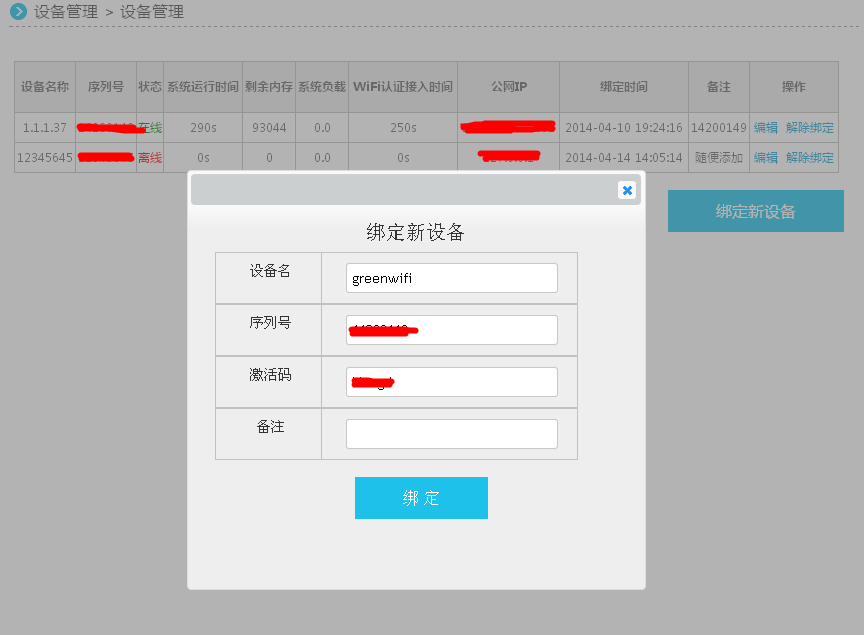Click the 系统运行时间 column header

pos(203,87)
